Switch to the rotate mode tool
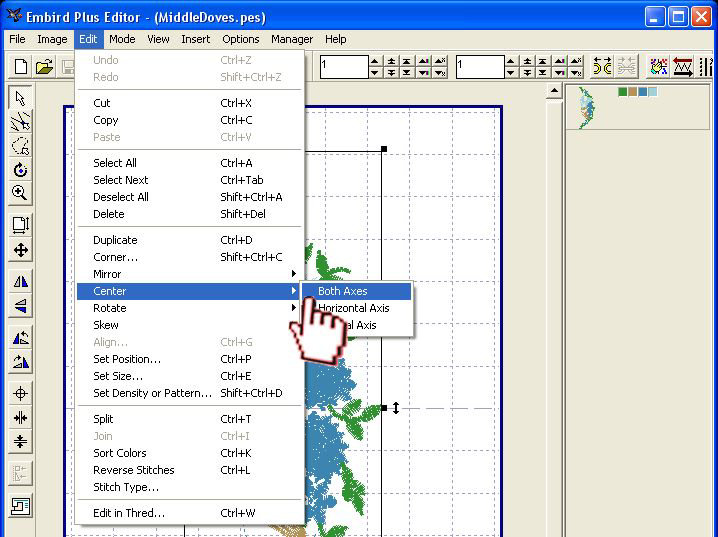Viewport: 718px width, 537px height. pos(20,170)
